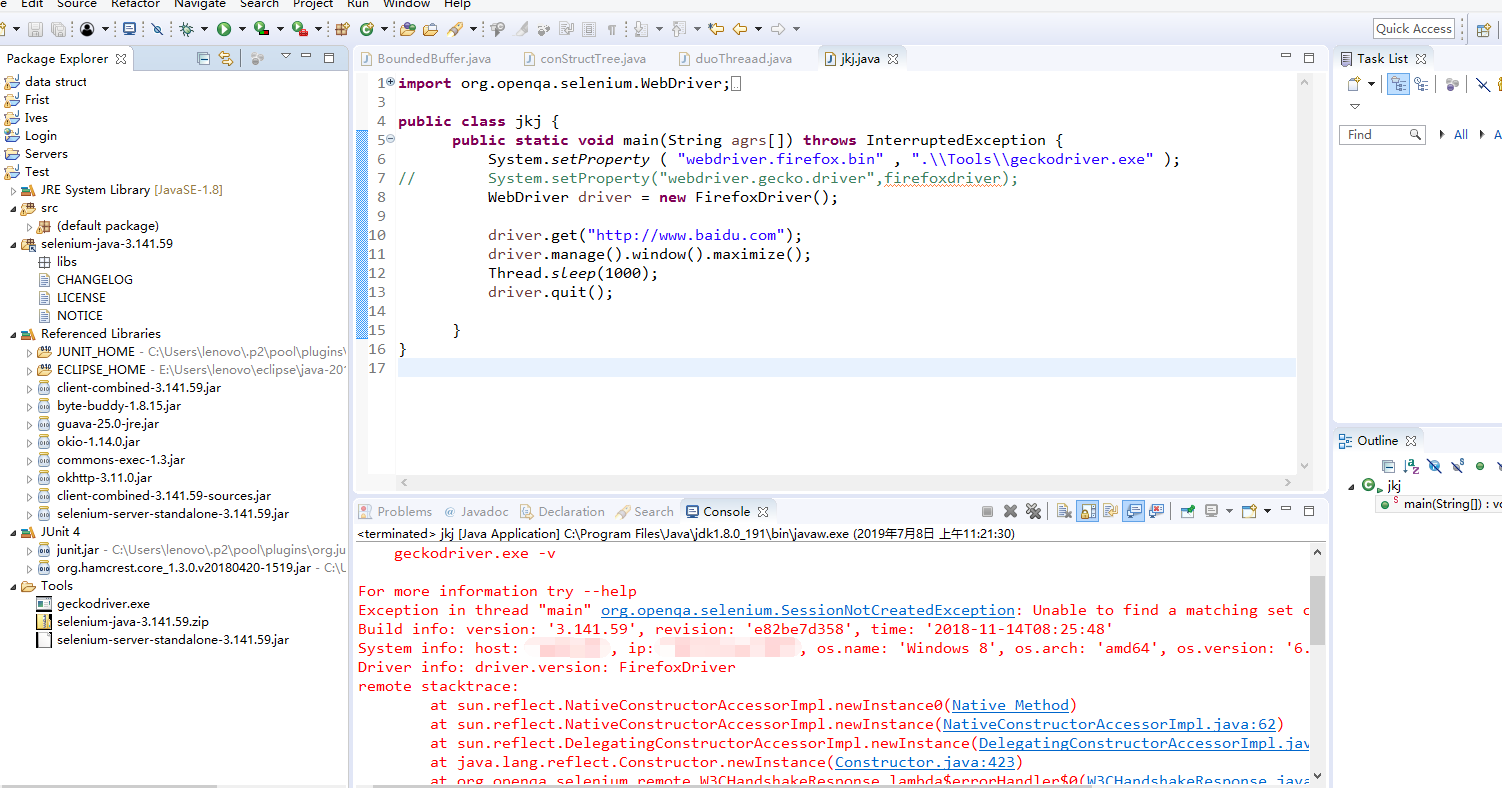Open the Run button dropdown arrow
The image size is (1502, 788).
click(x=242, y=29)
